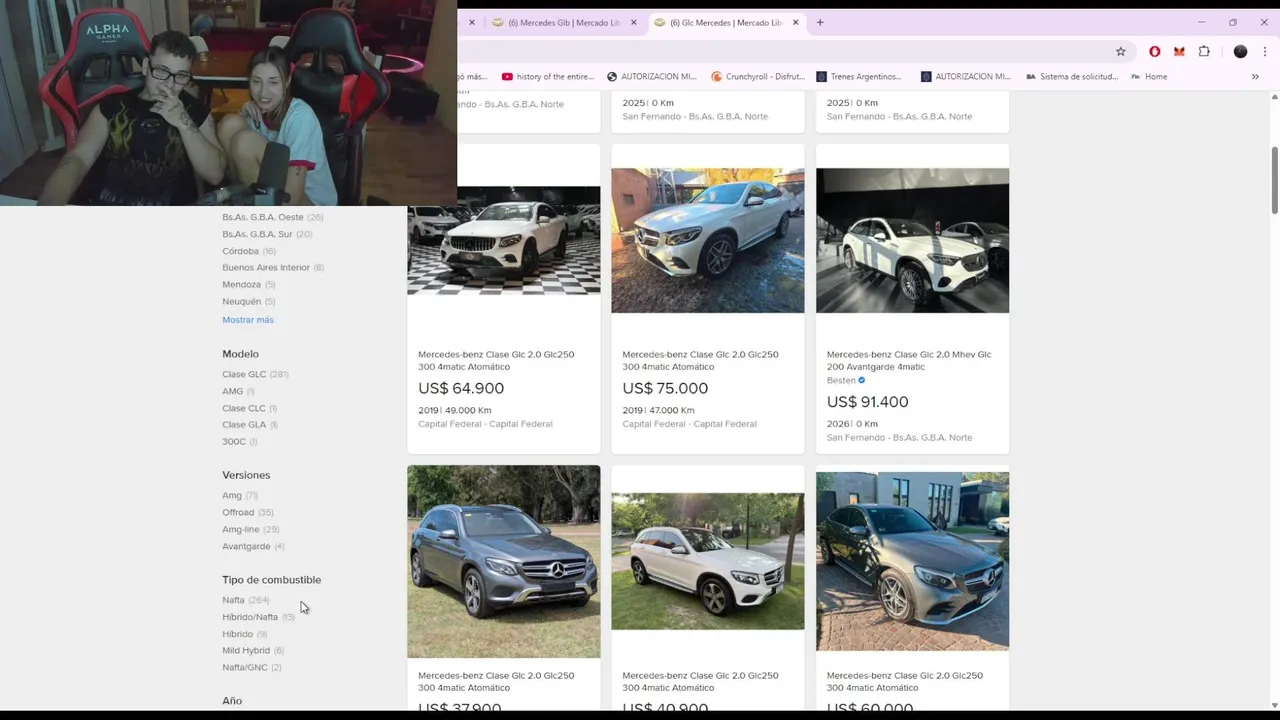Click the '2019 | 49.000 Km' detail
Screen dimensions: 1280x720
click(455, 410)
